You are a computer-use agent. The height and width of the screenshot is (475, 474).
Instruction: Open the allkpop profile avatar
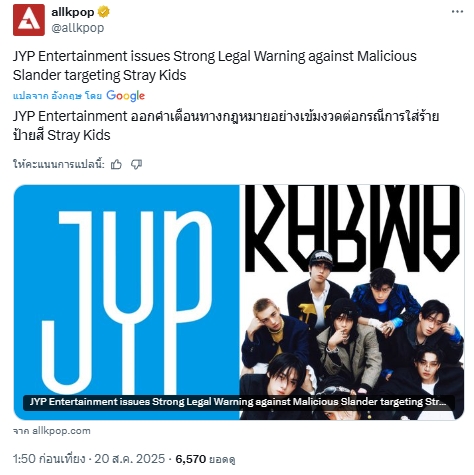(29, 20)
